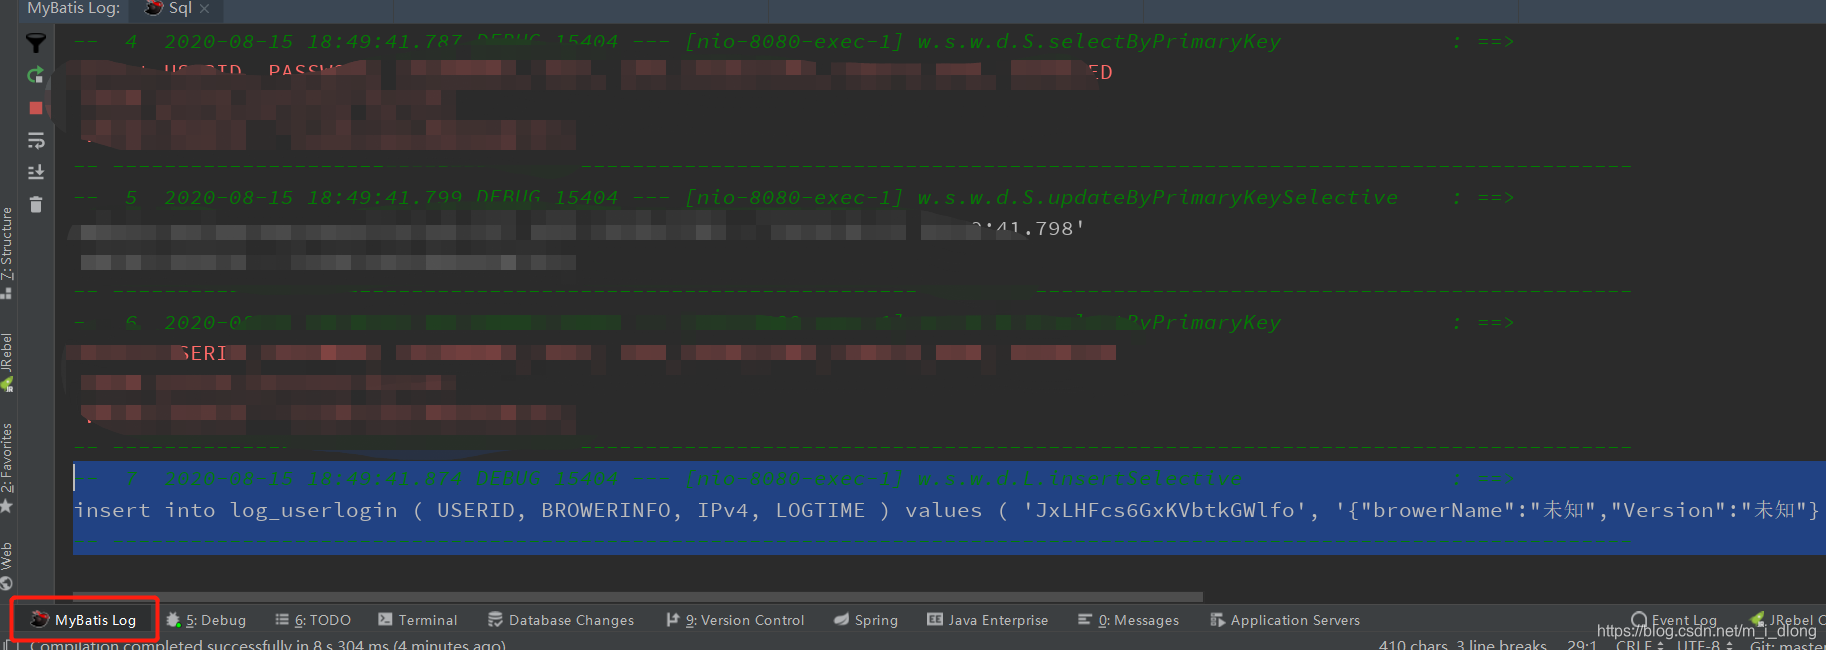The height and width of the screenshot is (650, 1826).
Task: Close the Sql tab
Action: [205, 9]
